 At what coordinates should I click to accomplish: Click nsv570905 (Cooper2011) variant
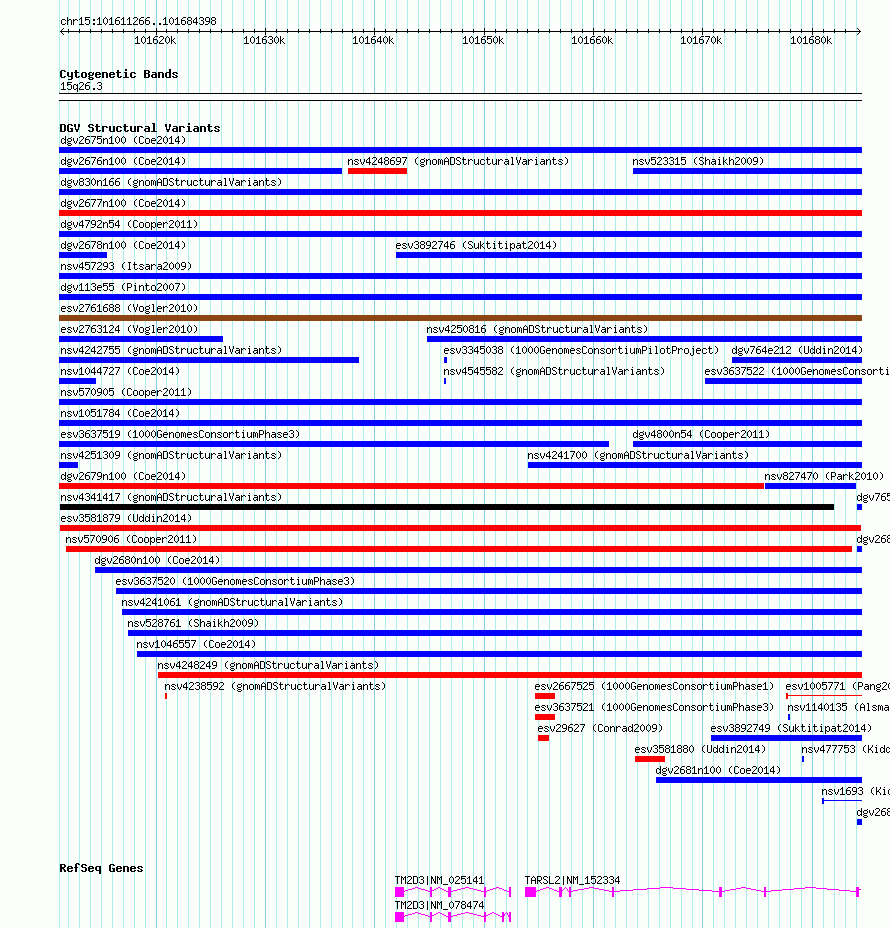[126, 392]
